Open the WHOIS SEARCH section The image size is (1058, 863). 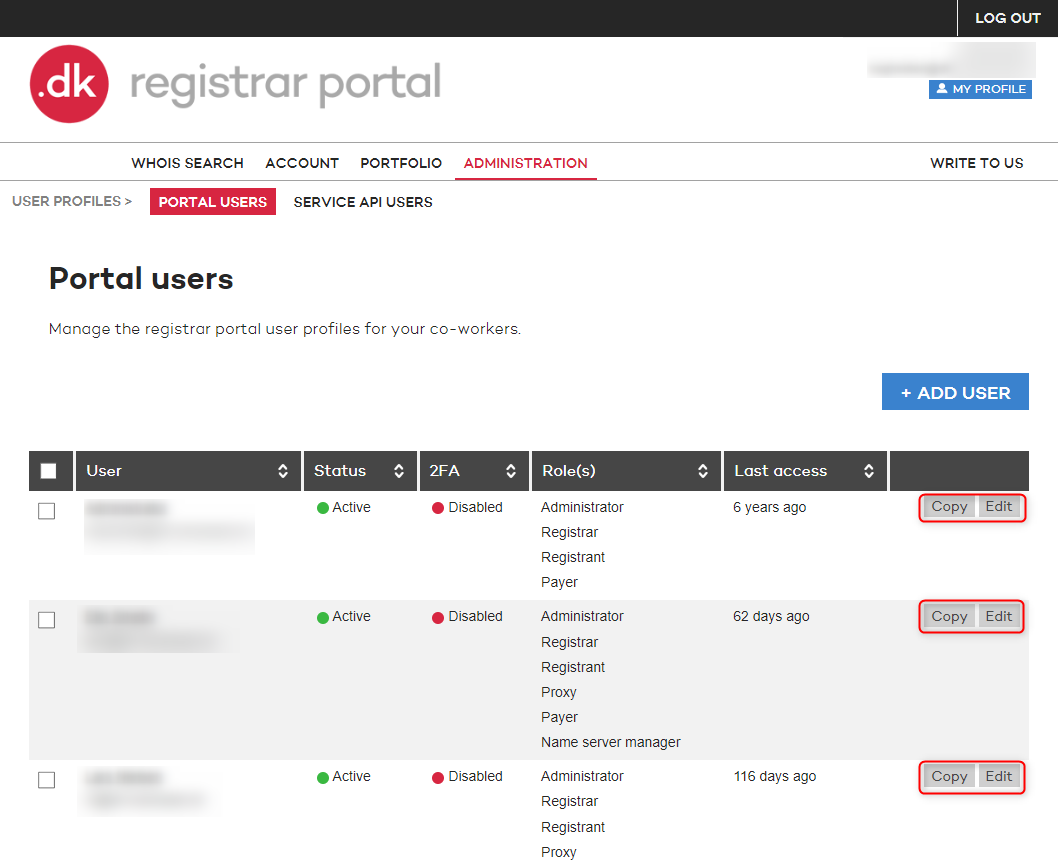point(187,162)
